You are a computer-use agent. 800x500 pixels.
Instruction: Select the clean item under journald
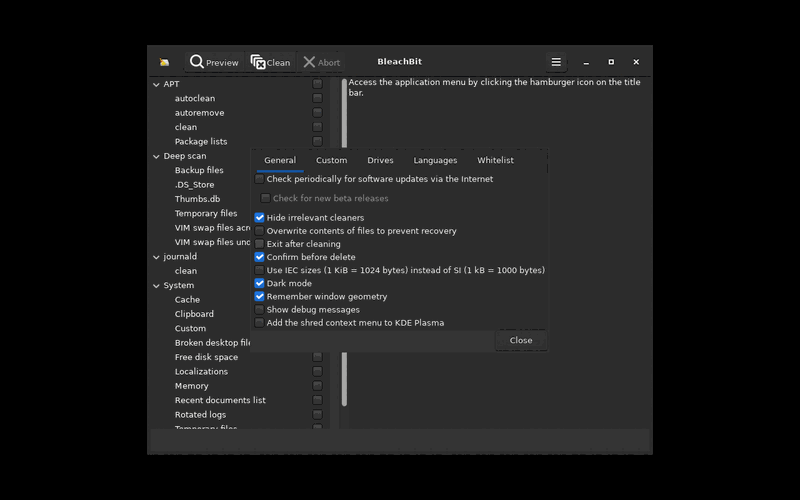click(x=186, y=271)
